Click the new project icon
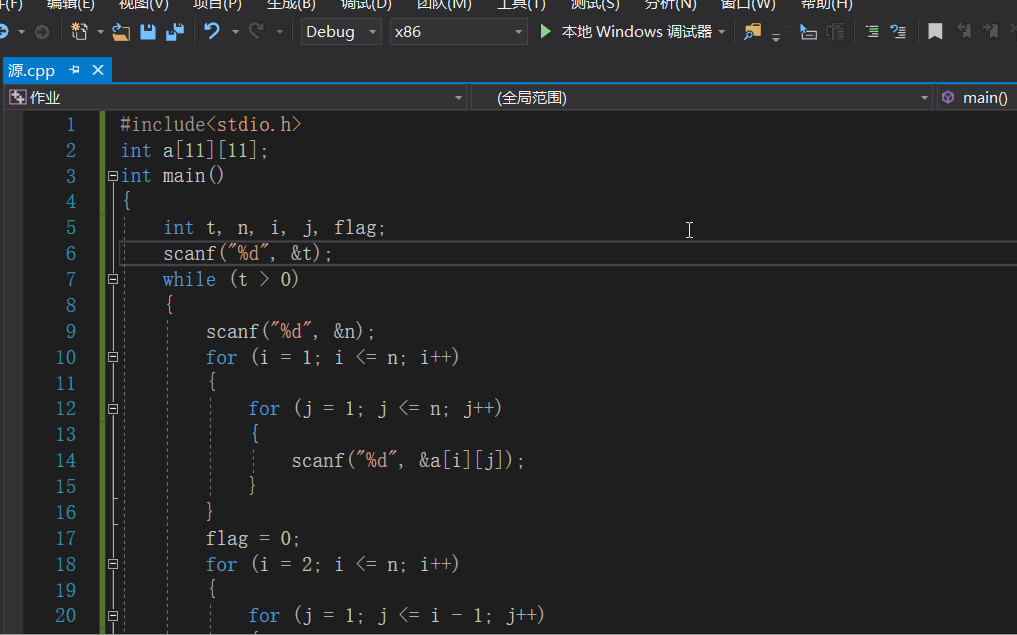 [80, 32]
